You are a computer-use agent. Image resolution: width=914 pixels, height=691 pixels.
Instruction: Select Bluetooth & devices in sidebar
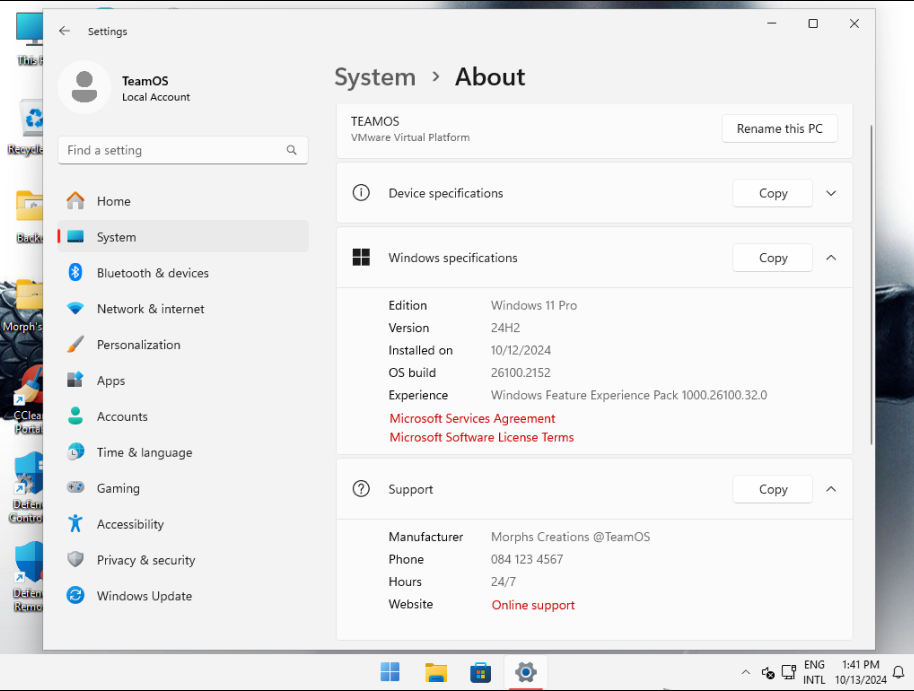[x=183, y=273]
